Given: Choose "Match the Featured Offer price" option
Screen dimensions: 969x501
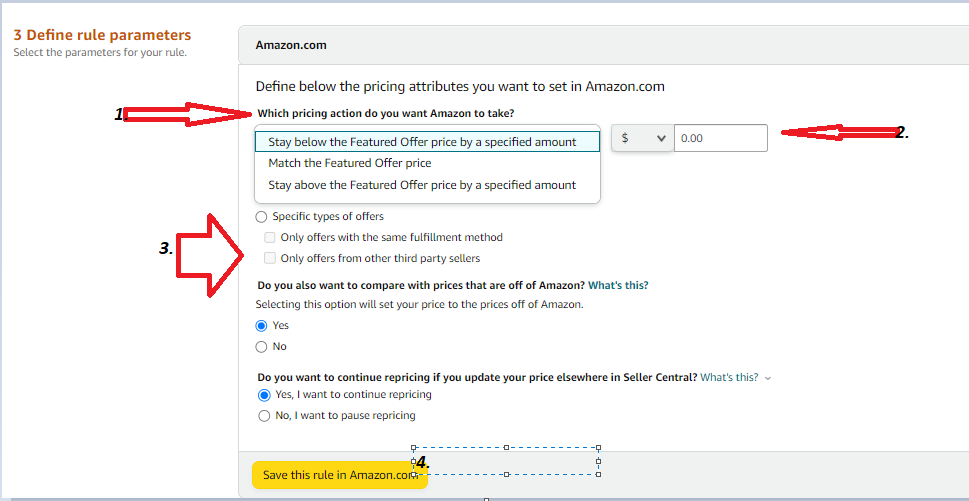Looking at the screenshot, I should pos(349,163).
